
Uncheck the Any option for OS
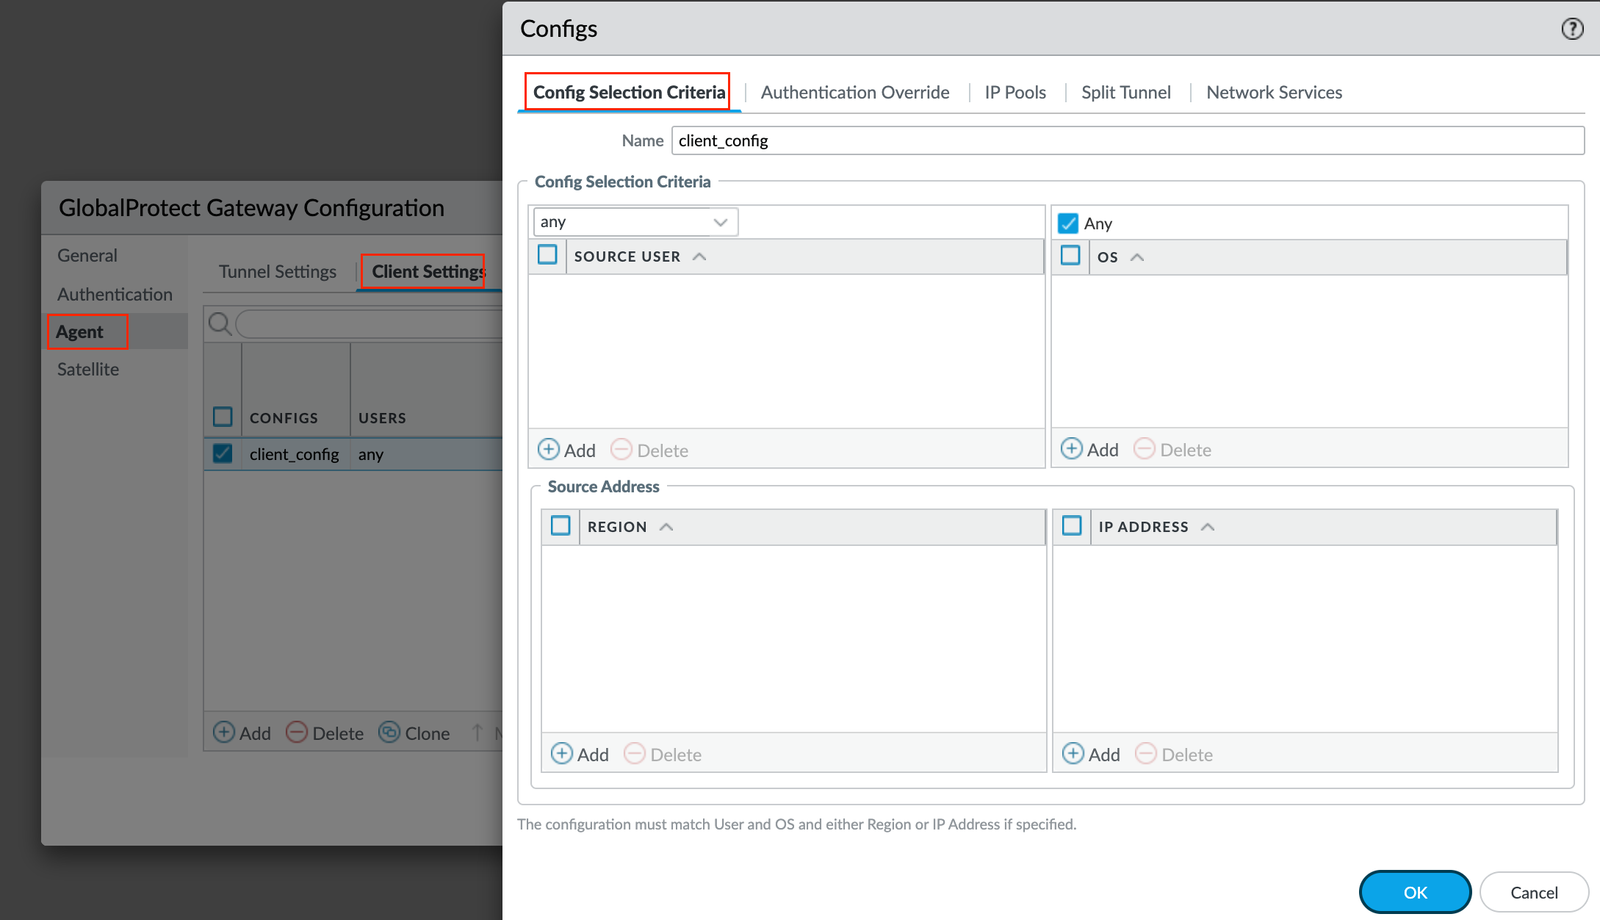1069,222
